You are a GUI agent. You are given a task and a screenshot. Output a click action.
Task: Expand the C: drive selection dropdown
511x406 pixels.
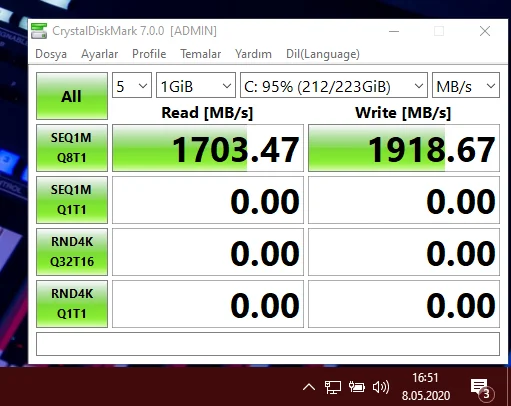click(x=334, y=85)
